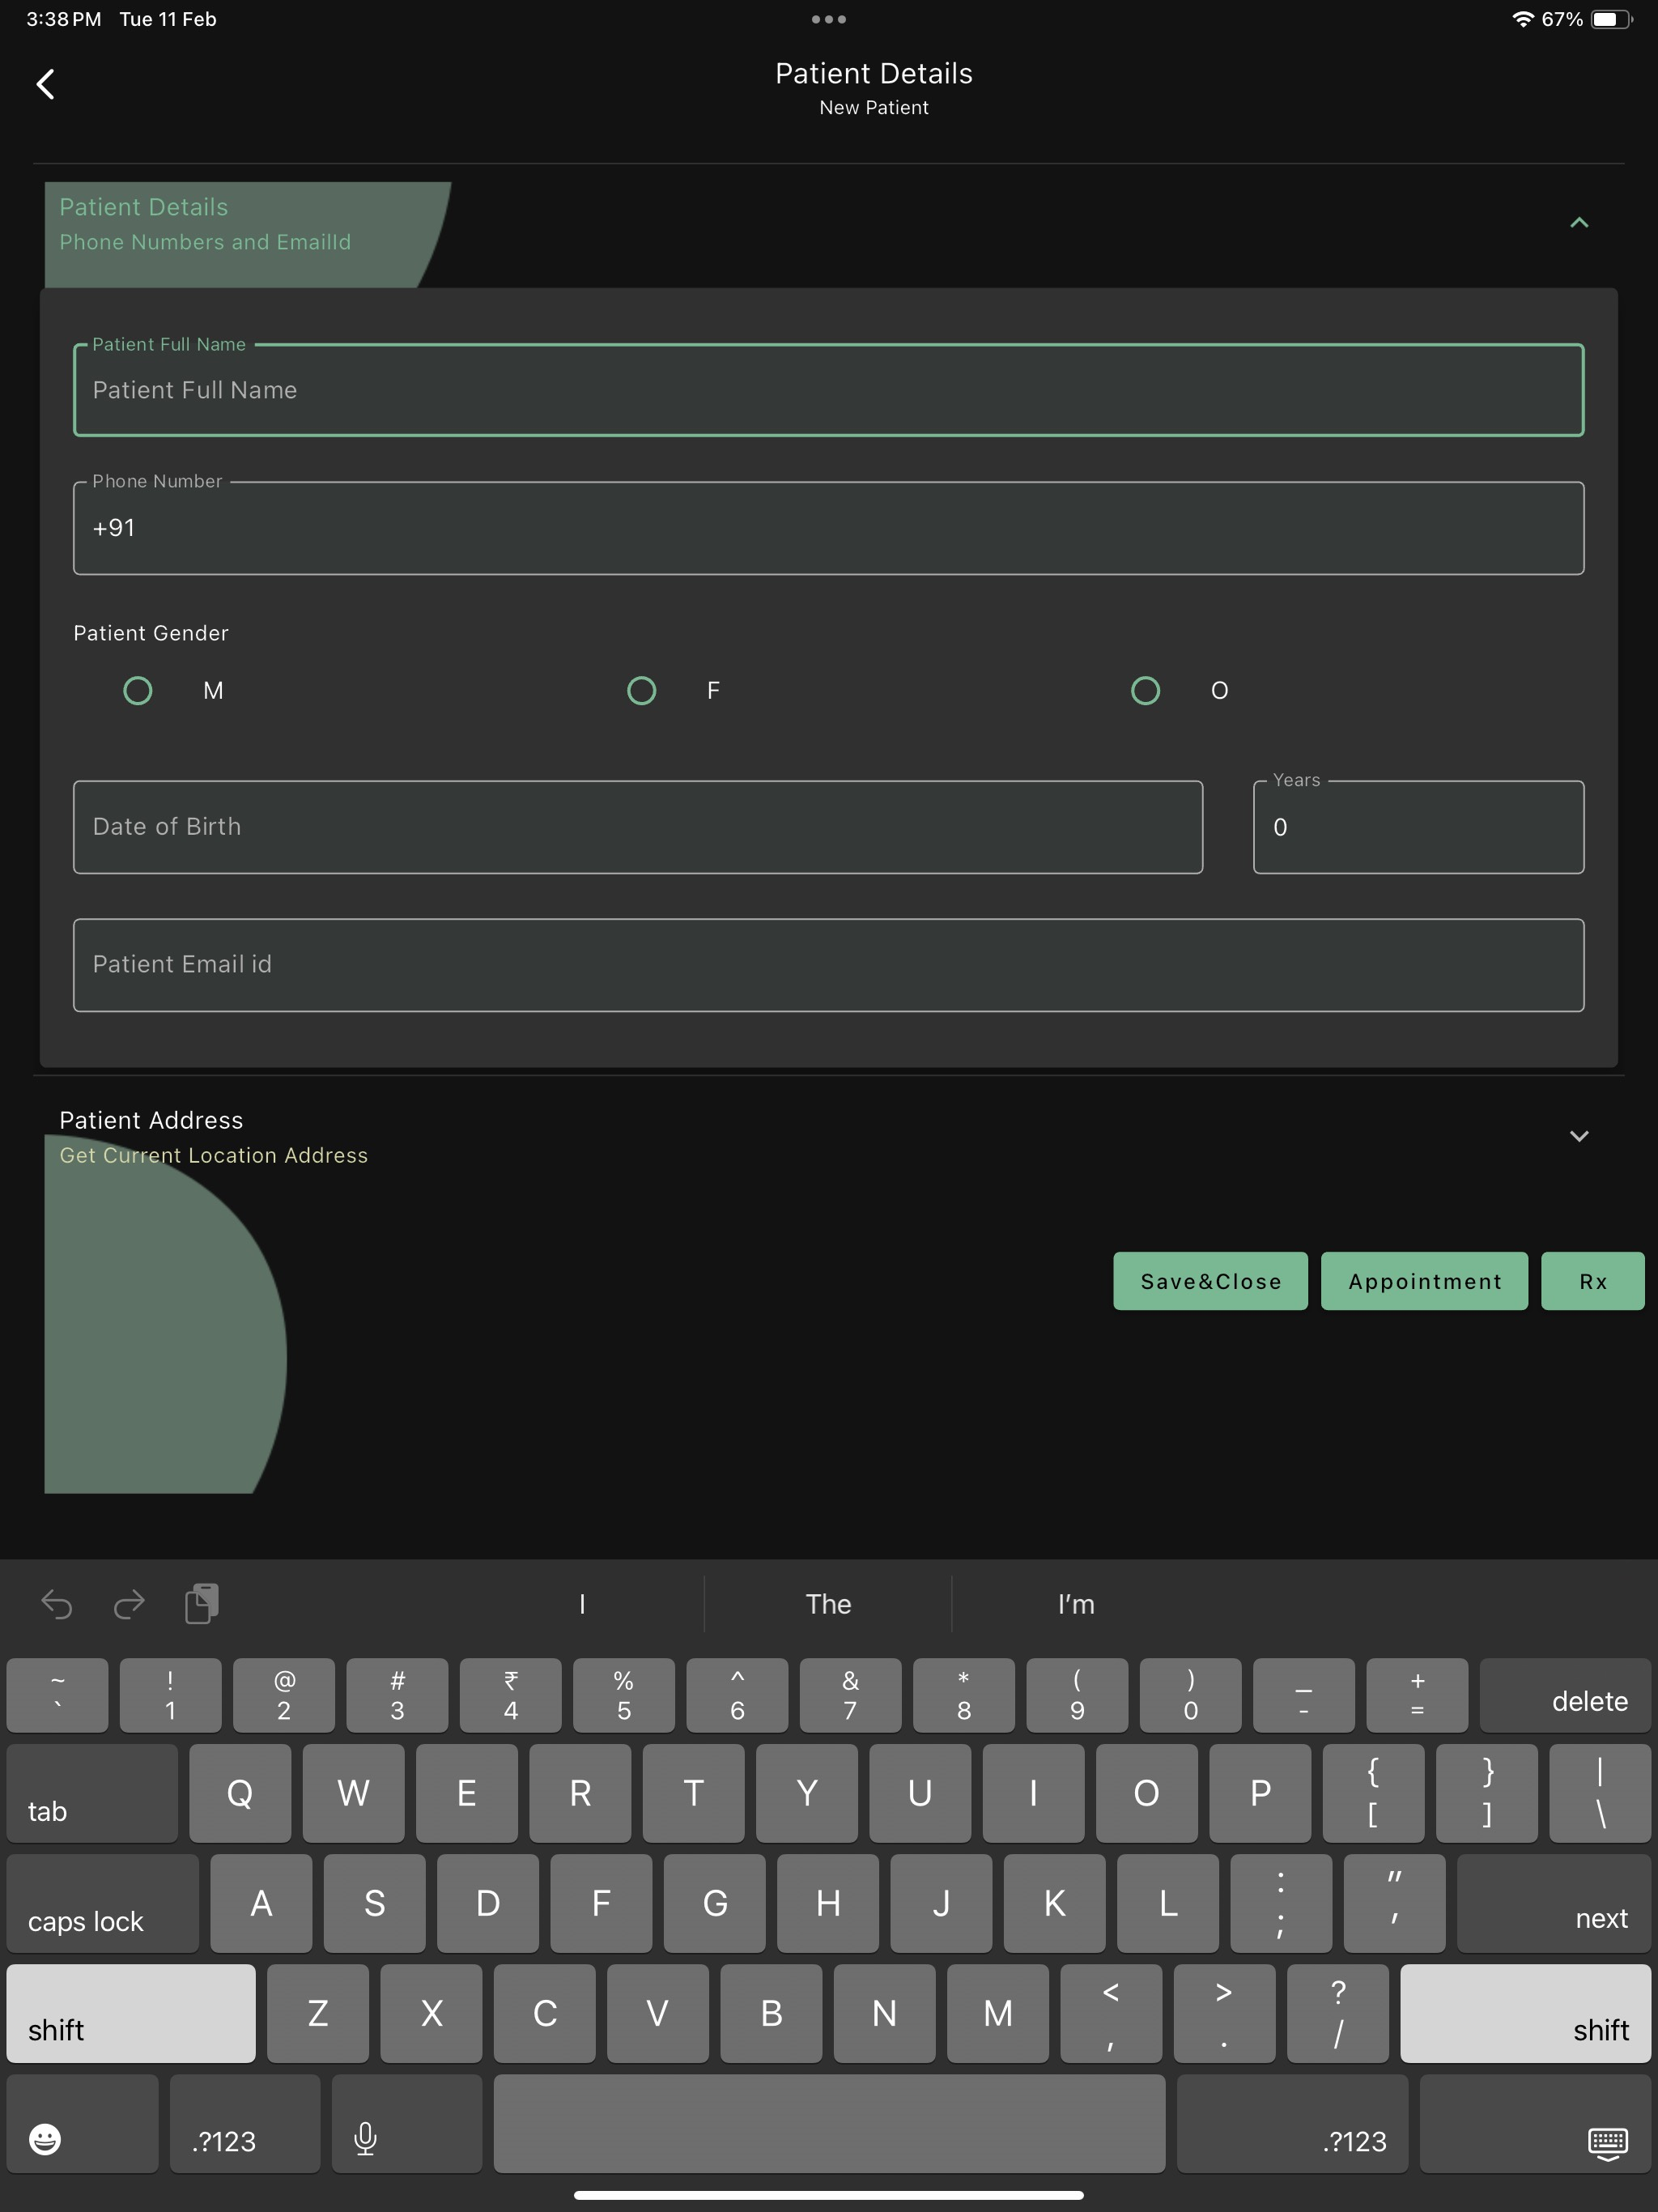This screenshot has height=2212, width=1658.
Task: Tap the rupee 4 key
Action: tap(510, 1695)
